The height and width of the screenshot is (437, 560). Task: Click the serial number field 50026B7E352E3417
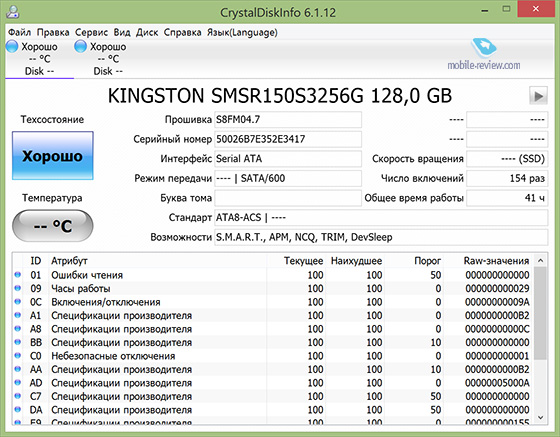tap(288, 139)
